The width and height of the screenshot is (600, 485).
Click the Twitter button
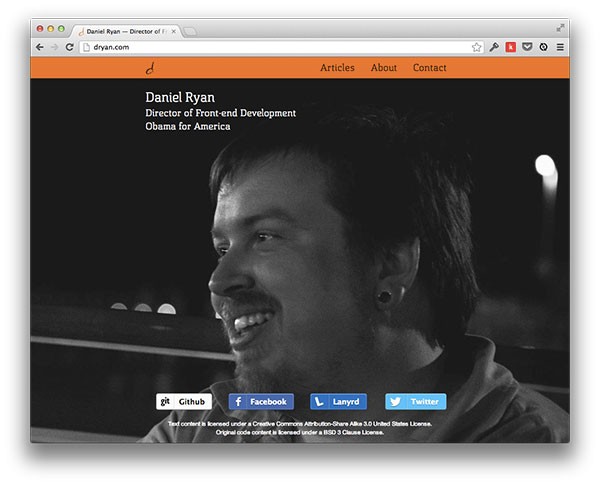pyautogui.click(x=416, y=402)
